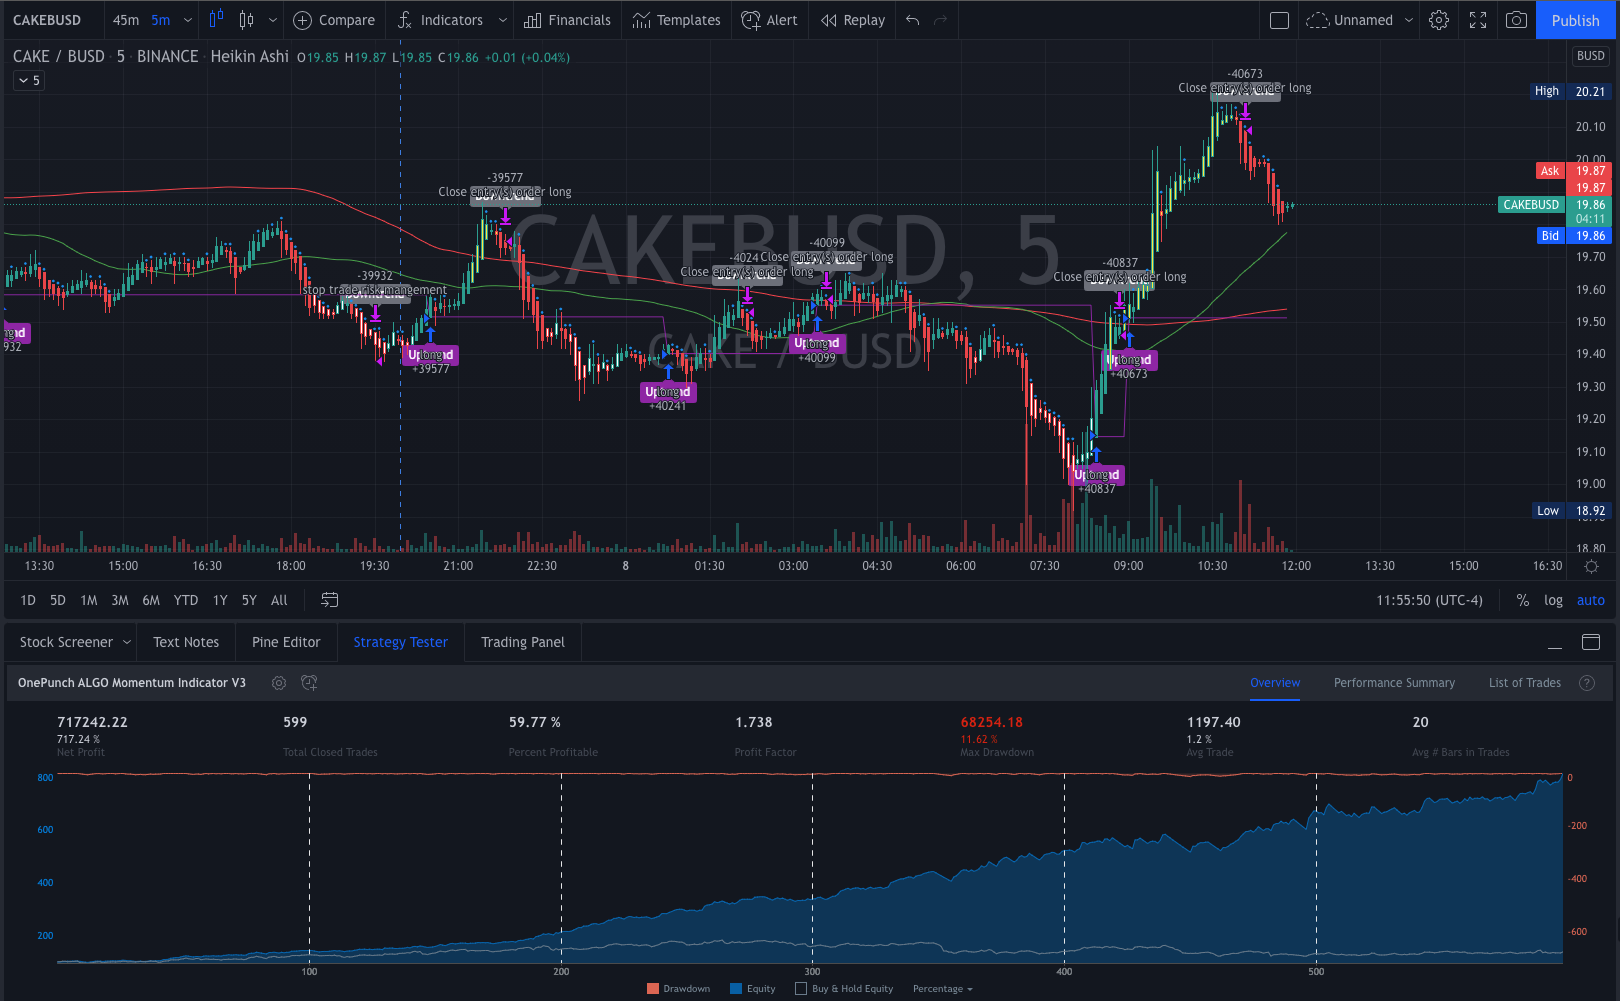Open Compare symbol tool
Viewport: 1620px width, 1001px height.
334,20
